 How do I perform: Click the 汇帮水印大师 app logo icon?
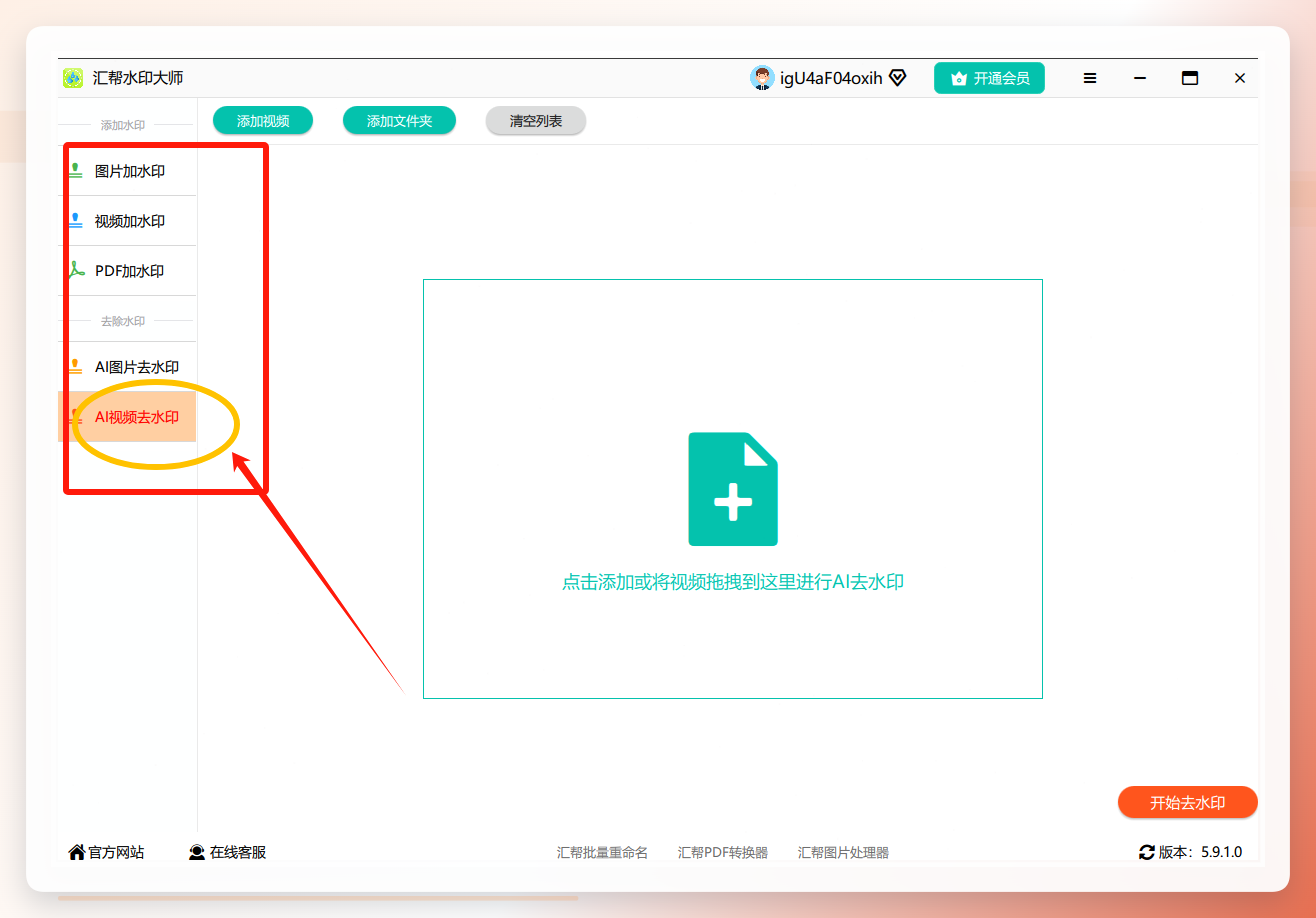coord(73,78)
